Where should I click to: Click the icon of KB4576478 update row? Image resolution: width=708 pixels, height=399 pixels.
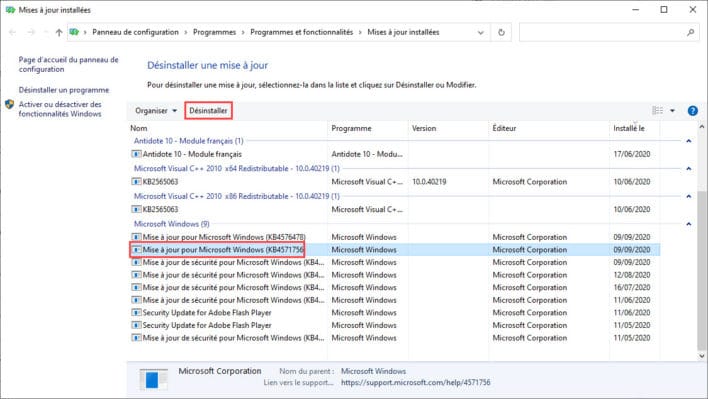[136, 237]
